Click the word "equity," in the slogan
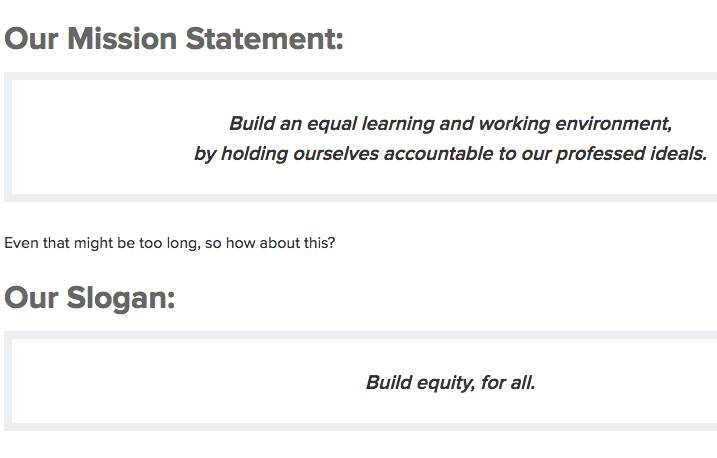Screen dimensions: 717x458 click(444, 382)
